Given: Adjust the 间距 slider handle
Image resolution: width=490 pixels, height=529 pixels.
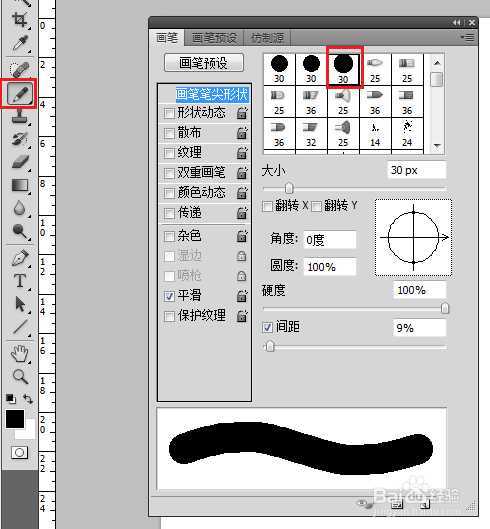Looking at the screenshot, I should [x=270, y=346].
